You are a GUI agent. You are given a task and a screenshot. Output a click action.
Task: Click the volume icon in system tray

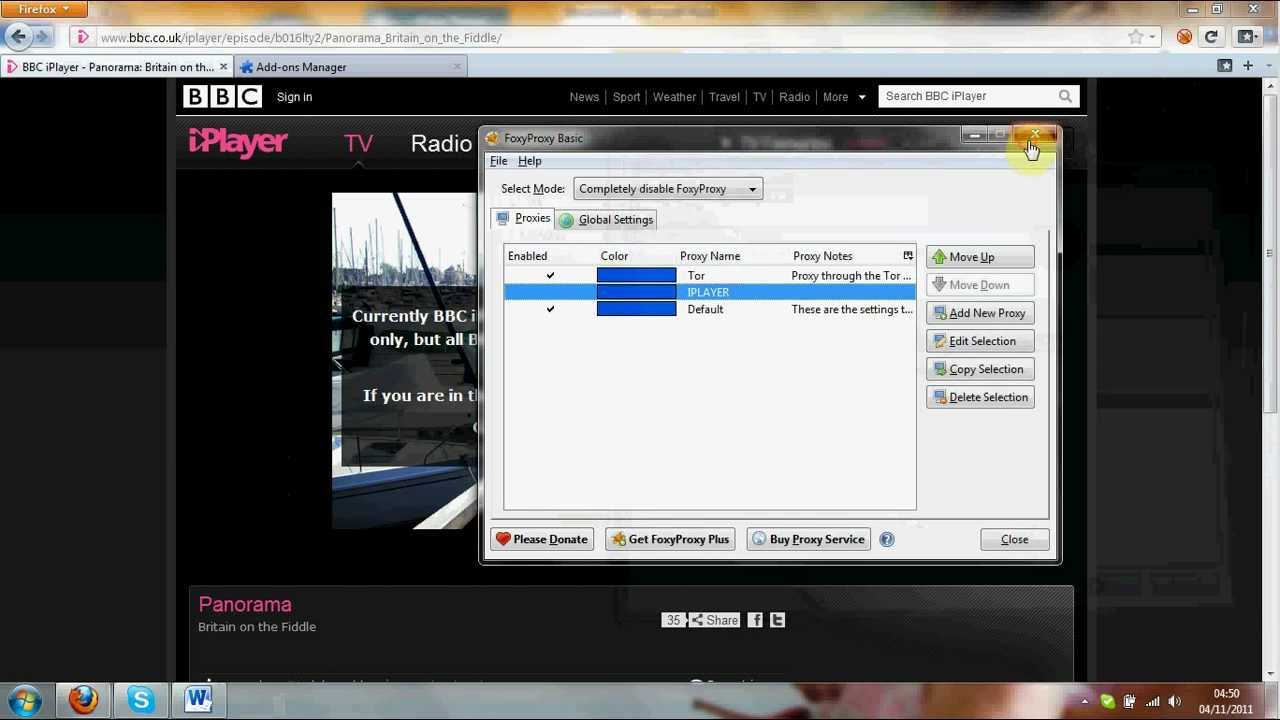(x=1175, y=702)
